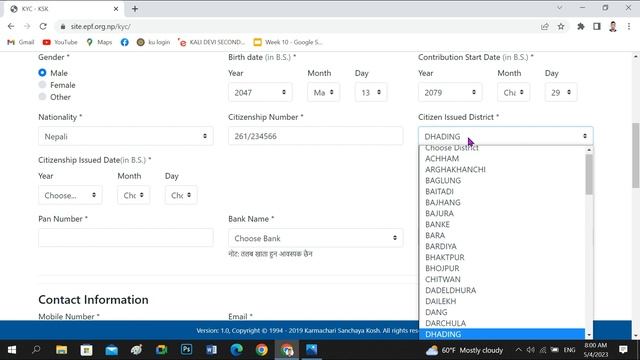Choose CHITWAN from district list
Viewport: 640px width, 360px height.
[x=502, y=280]
